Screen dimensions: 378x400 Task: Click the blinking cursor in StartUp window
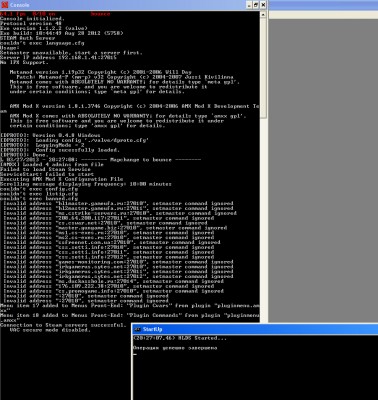[x=135, y=354]
